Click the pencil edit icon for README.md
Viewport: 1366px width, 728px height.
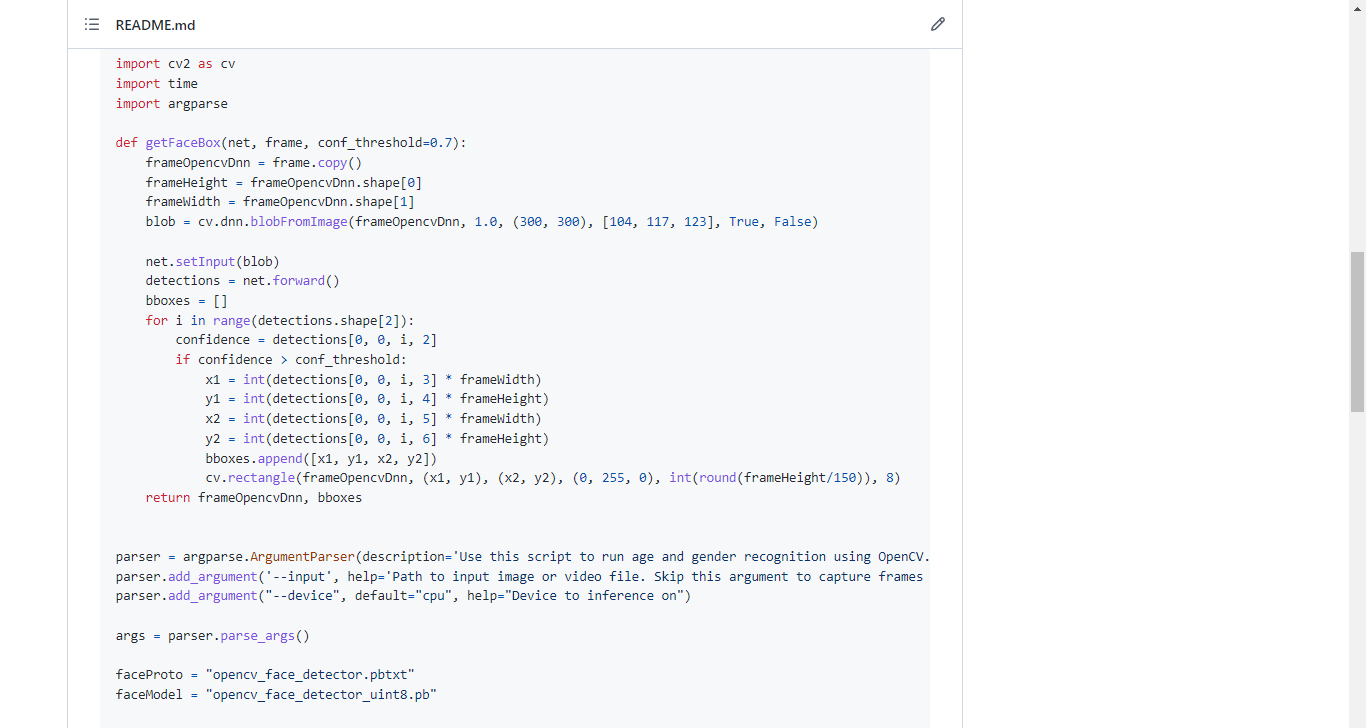(x=937, y=24)
